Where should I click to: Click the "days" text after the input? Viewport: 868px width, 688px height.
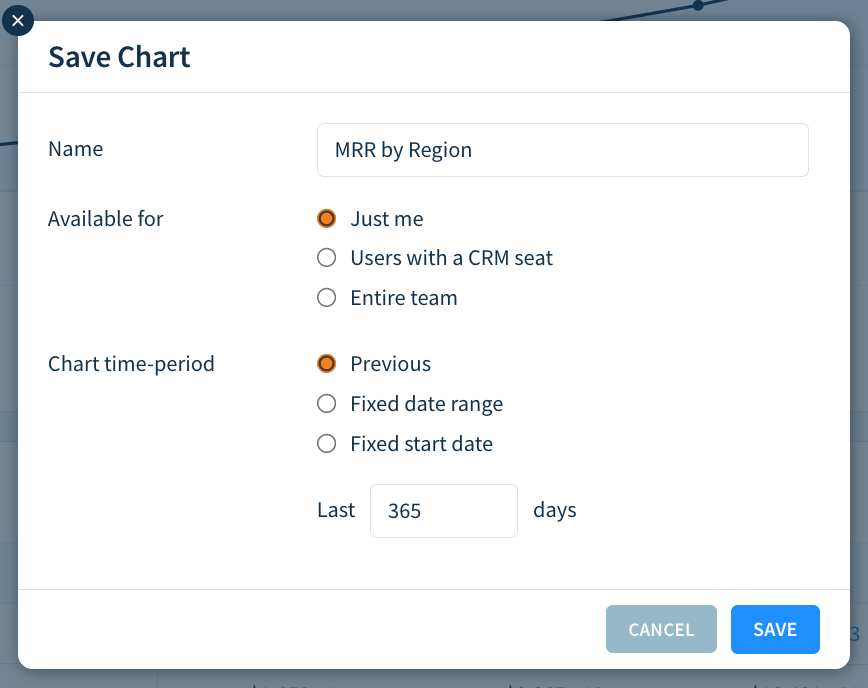pos(554,510)
